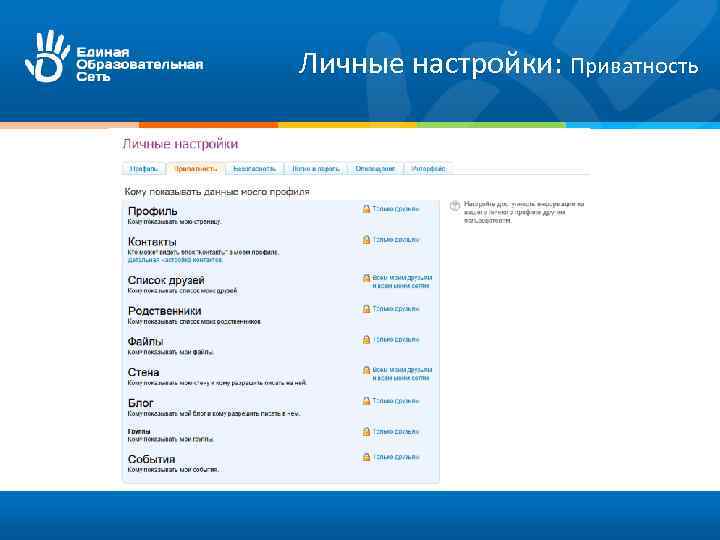Change Файлы visibility via Только друзьям link
This screenshot has width=720, height=540.
(395, 340)
